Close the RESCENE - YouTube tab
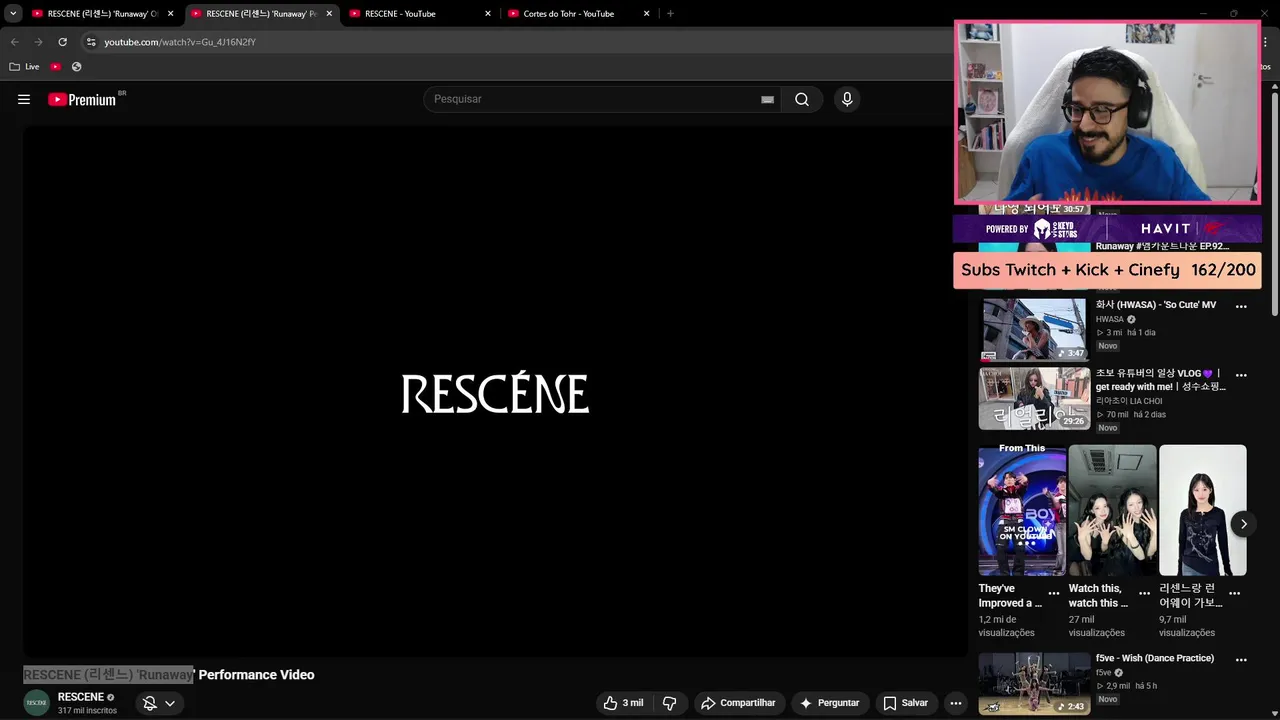1280x720 pixels. pyautogui.click(x=488, y=14)
